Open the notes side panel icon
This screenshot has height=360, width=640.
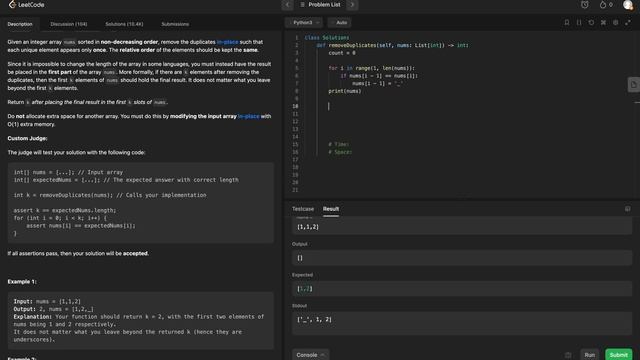pyautogui.click(x=633, y=85)
